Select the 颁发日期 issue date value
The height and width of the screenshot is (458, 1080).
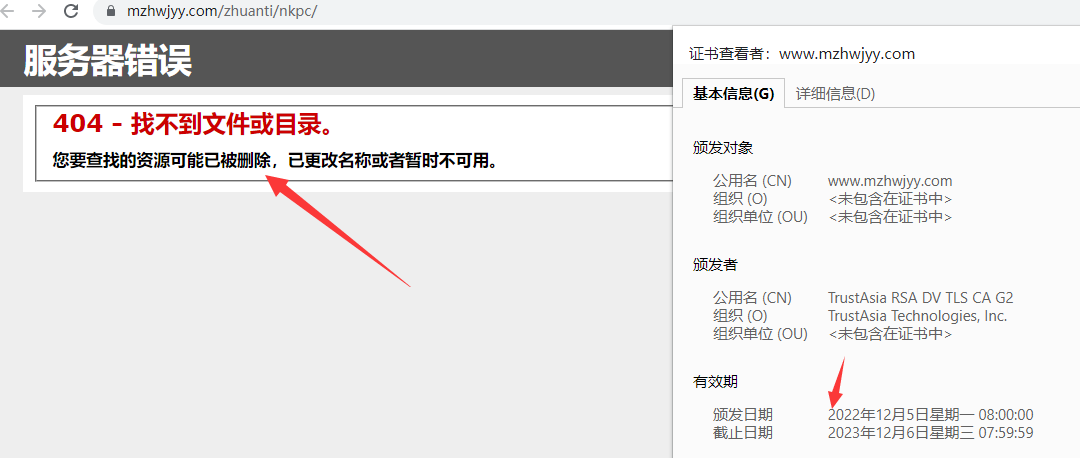(x=931, y=415)
